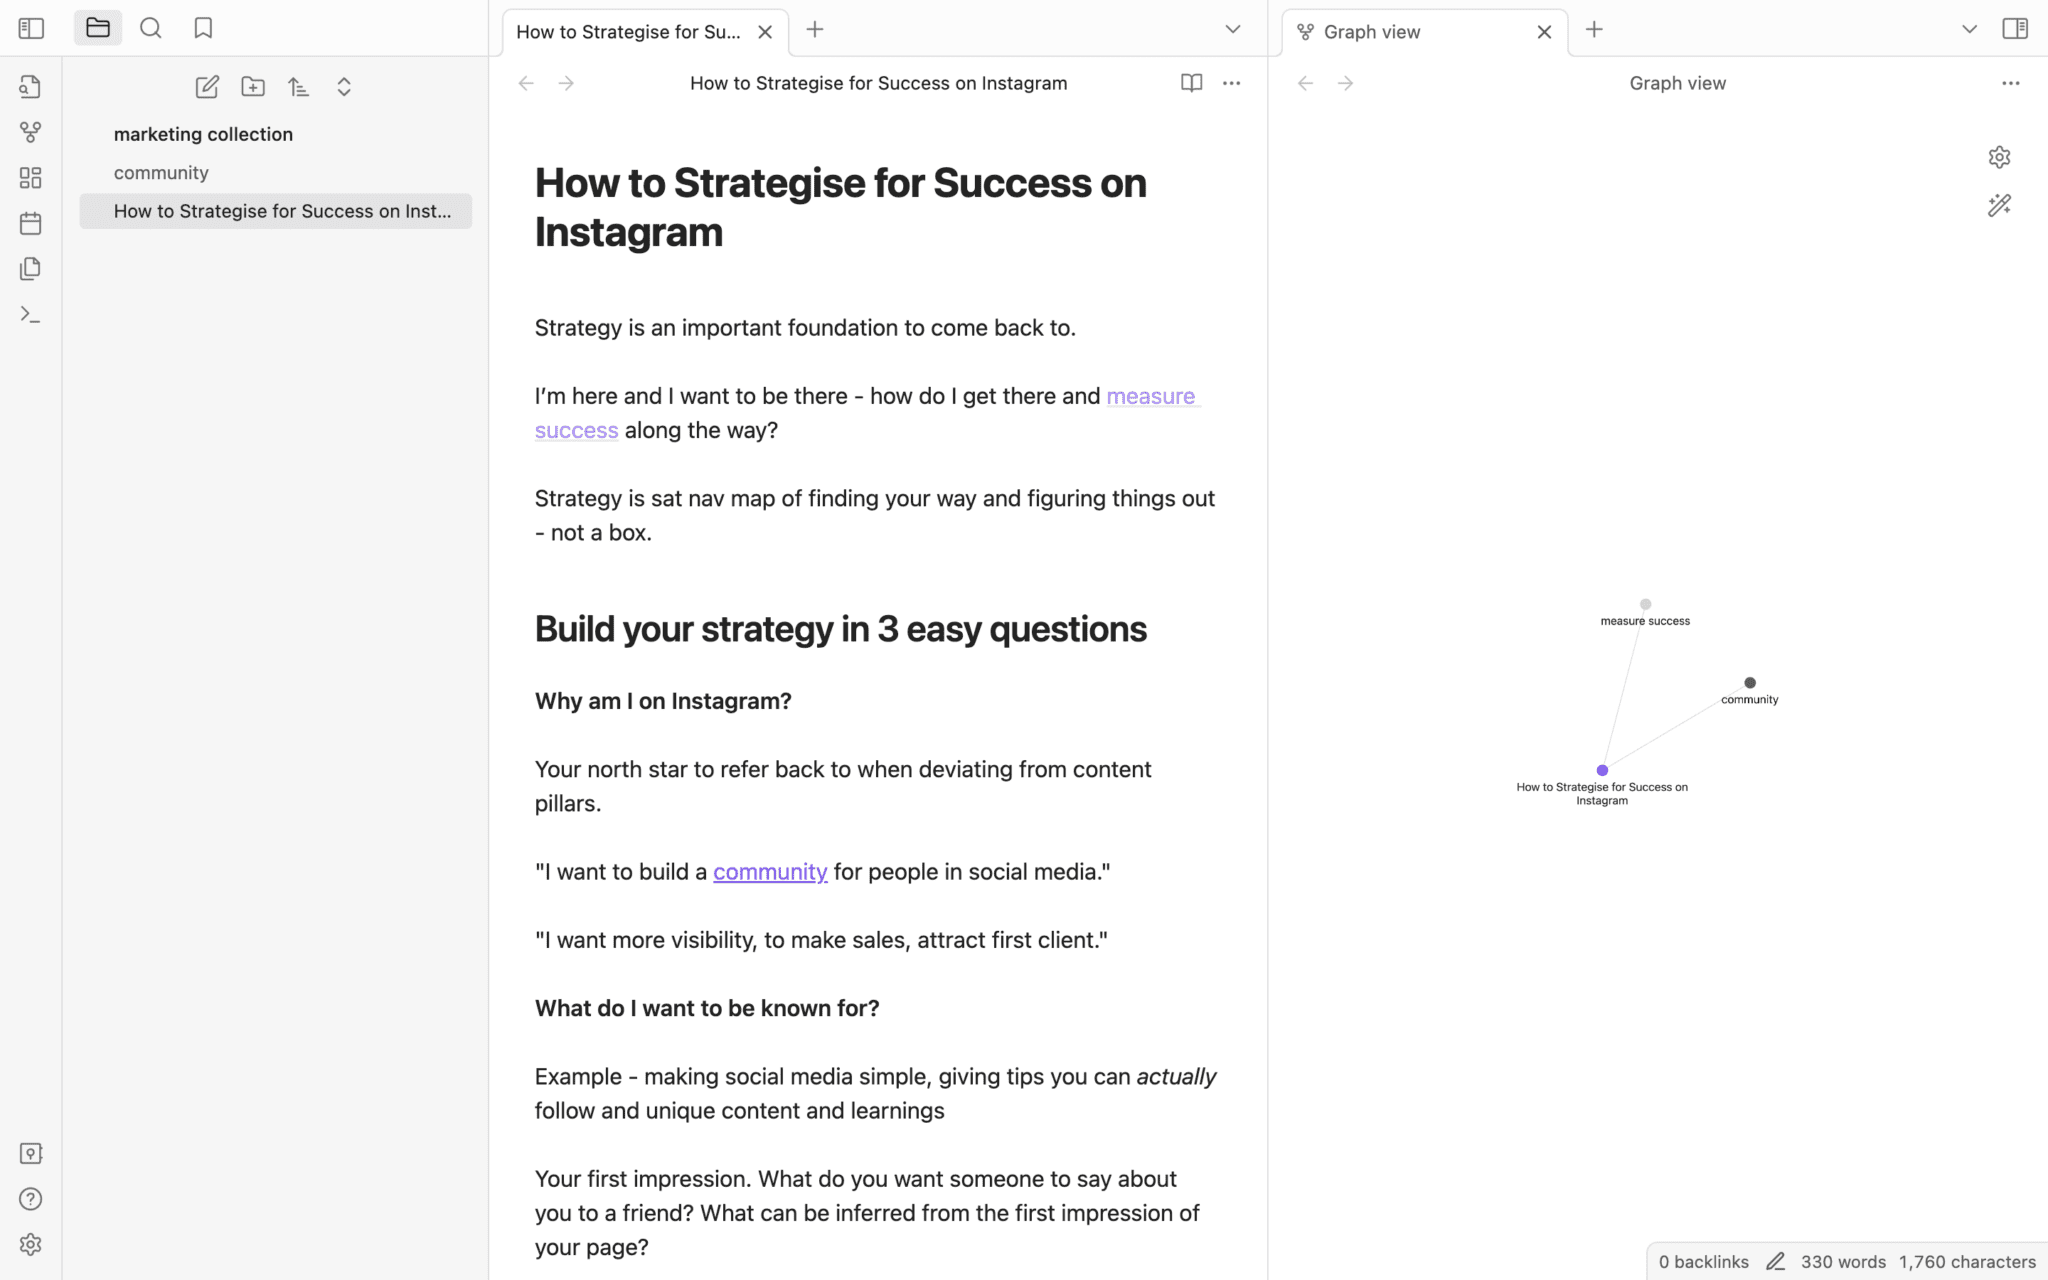Create a new folder in the sidebar
This screenshot has height=1280, width=2048.
252,87
